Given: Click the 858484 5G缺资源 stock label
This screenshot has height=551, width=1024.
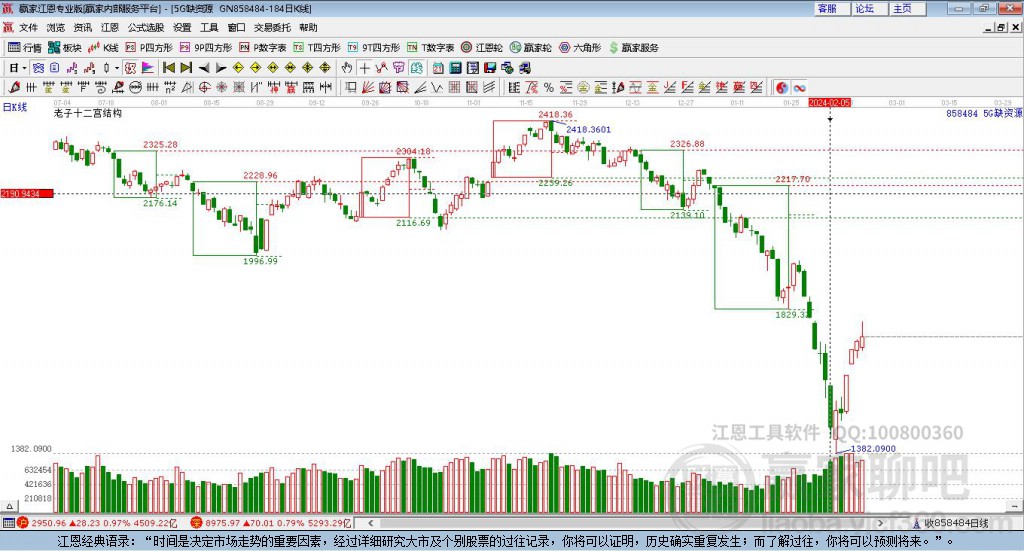Looking at the screenshot, I should [x=984, y=114].
